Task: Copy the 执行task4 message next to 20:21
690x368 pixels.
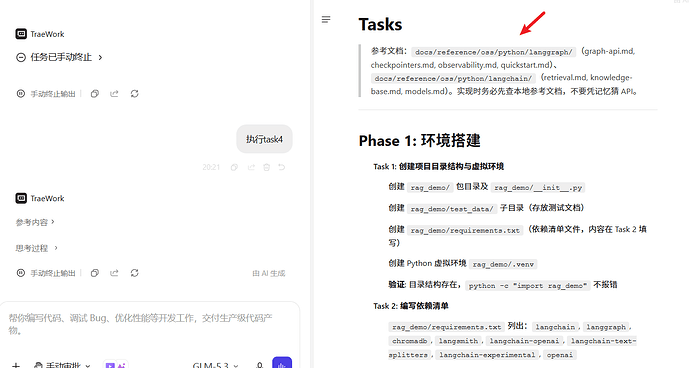Action: point(235,167)
